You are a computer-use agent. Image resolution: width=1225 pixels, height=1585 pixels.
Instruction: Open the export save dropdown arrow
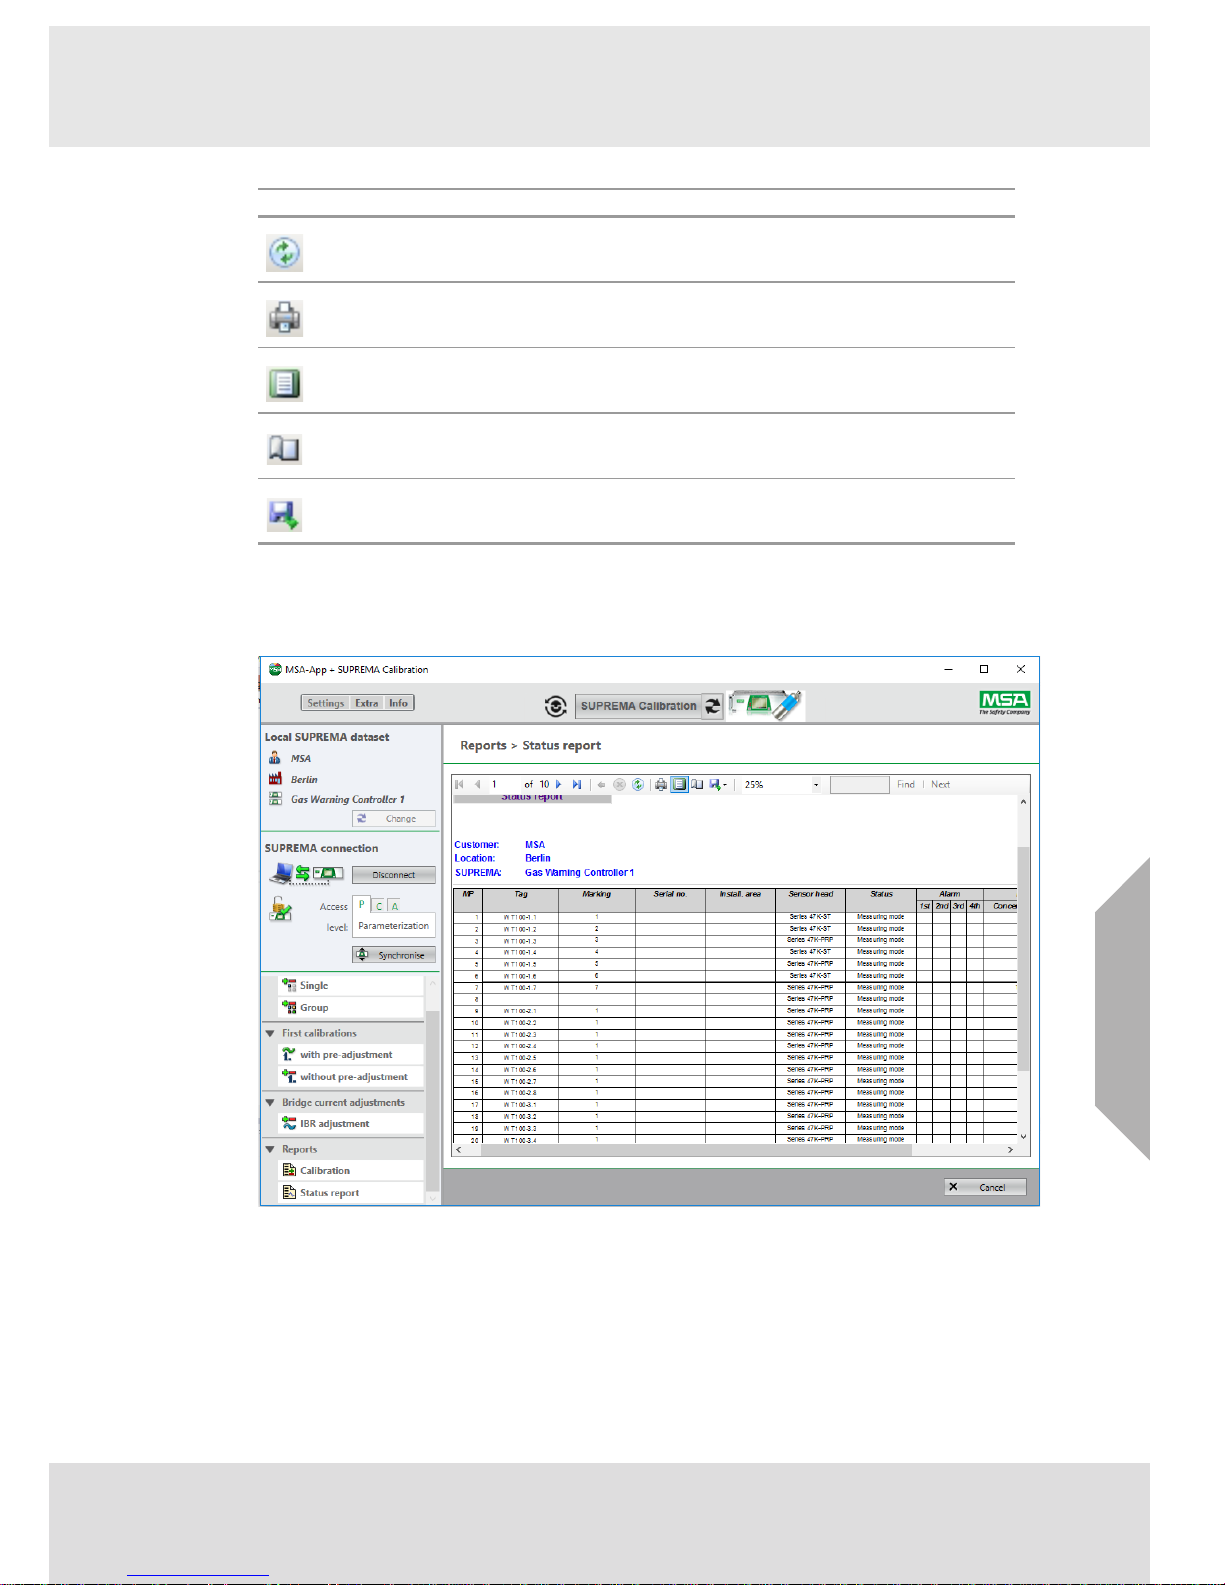725,786
